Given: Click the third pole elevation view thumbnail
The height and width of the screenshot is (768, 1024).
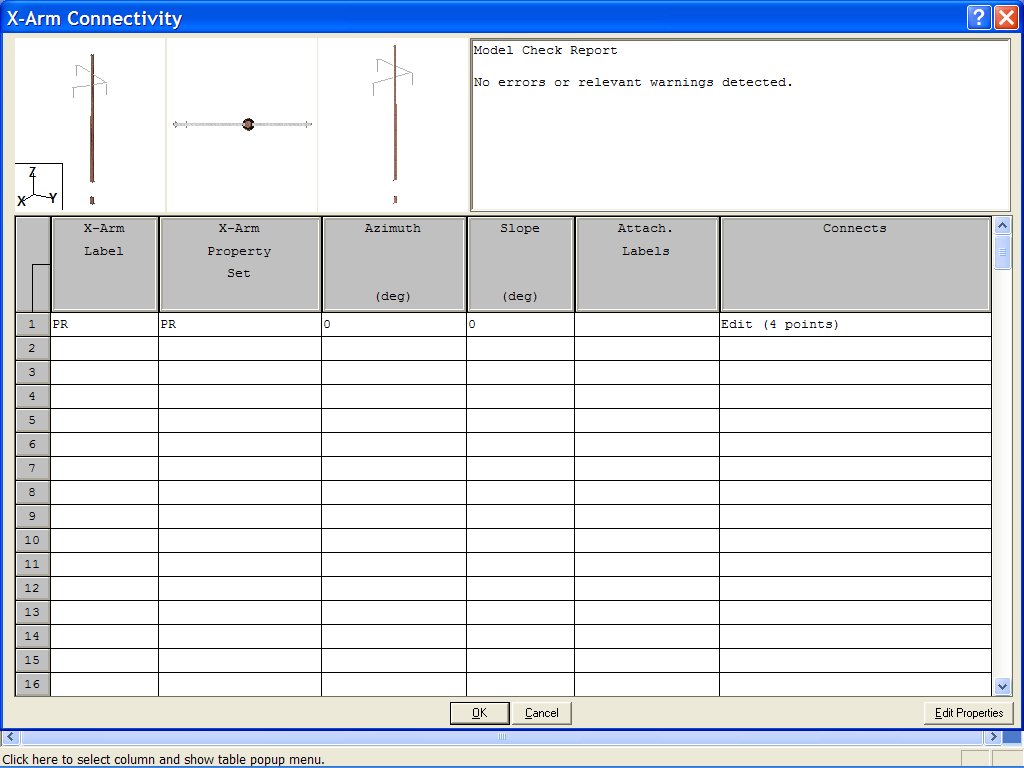Looking at the screenshot, I should [x=393, y=124].
